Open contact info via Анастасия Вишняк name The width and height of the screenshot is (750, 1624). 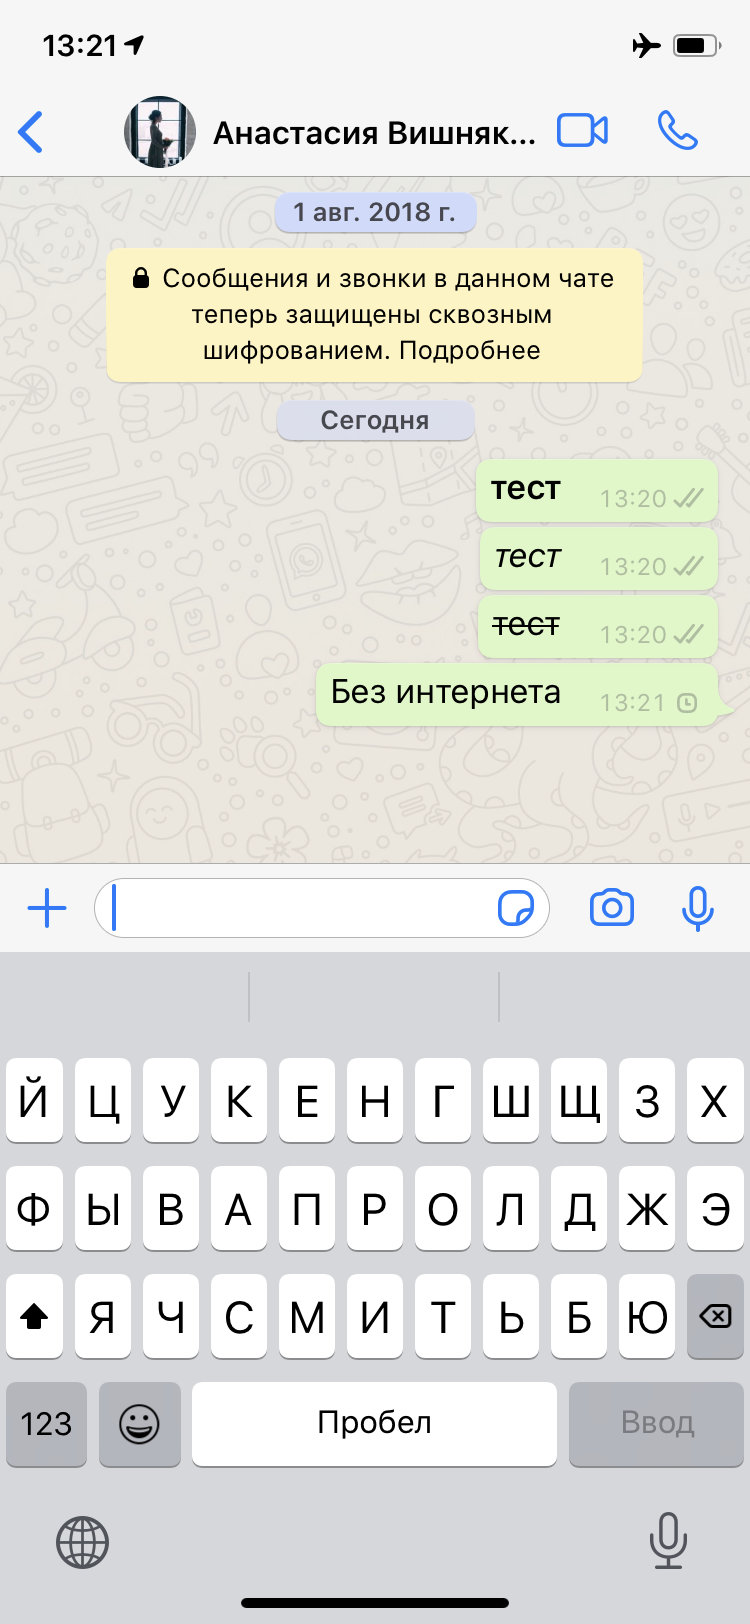374,132
